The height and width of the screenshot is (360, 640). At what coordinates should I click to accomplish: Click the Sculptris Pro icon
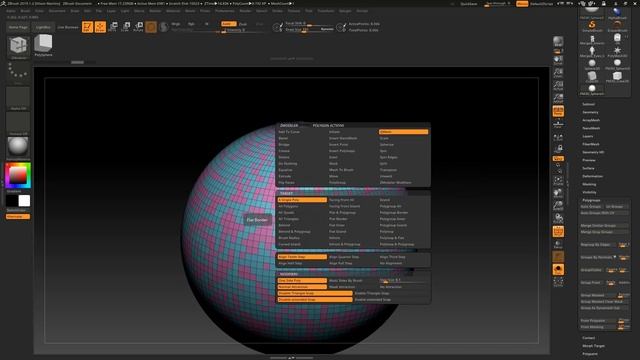pos(164,27)
